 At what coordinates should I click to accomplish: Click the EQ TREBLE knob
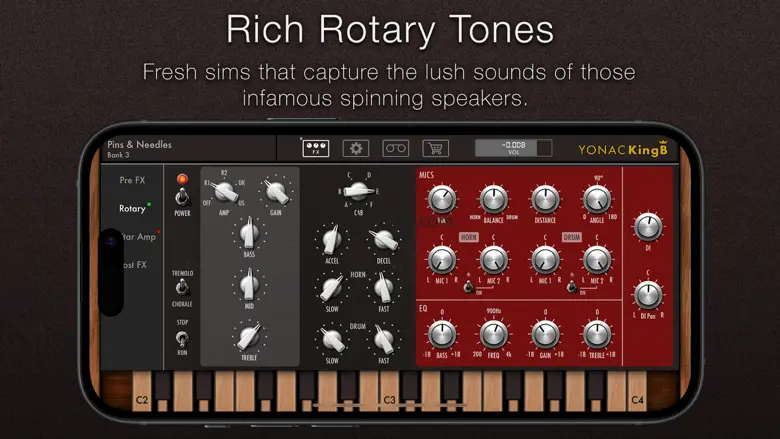(x=597, y=335)
